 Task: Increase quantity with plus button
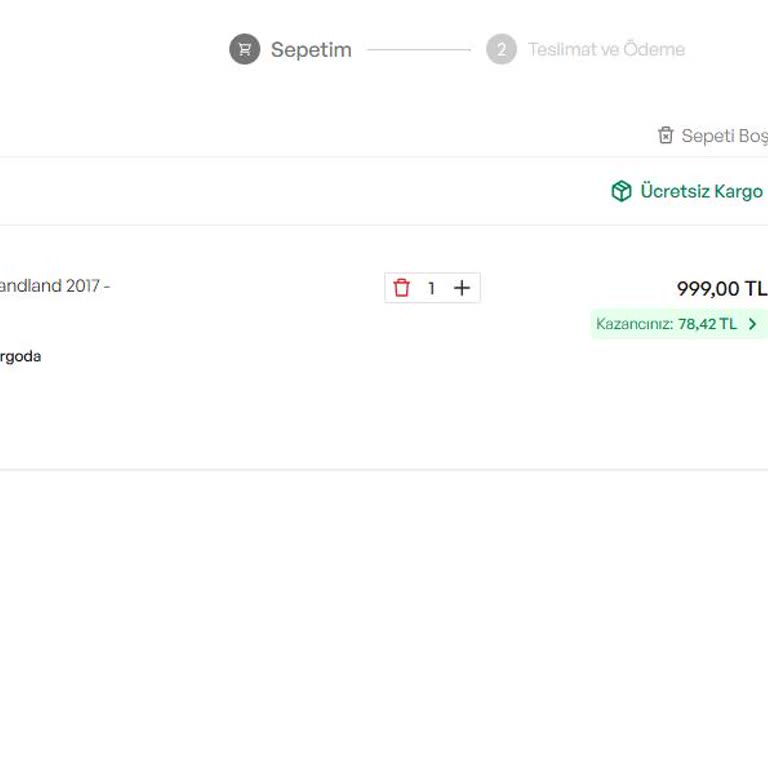(x=462, y=288)
